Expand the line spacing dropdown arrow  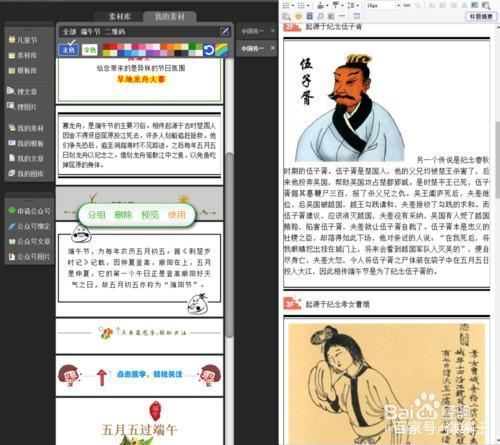pos(357,6)
